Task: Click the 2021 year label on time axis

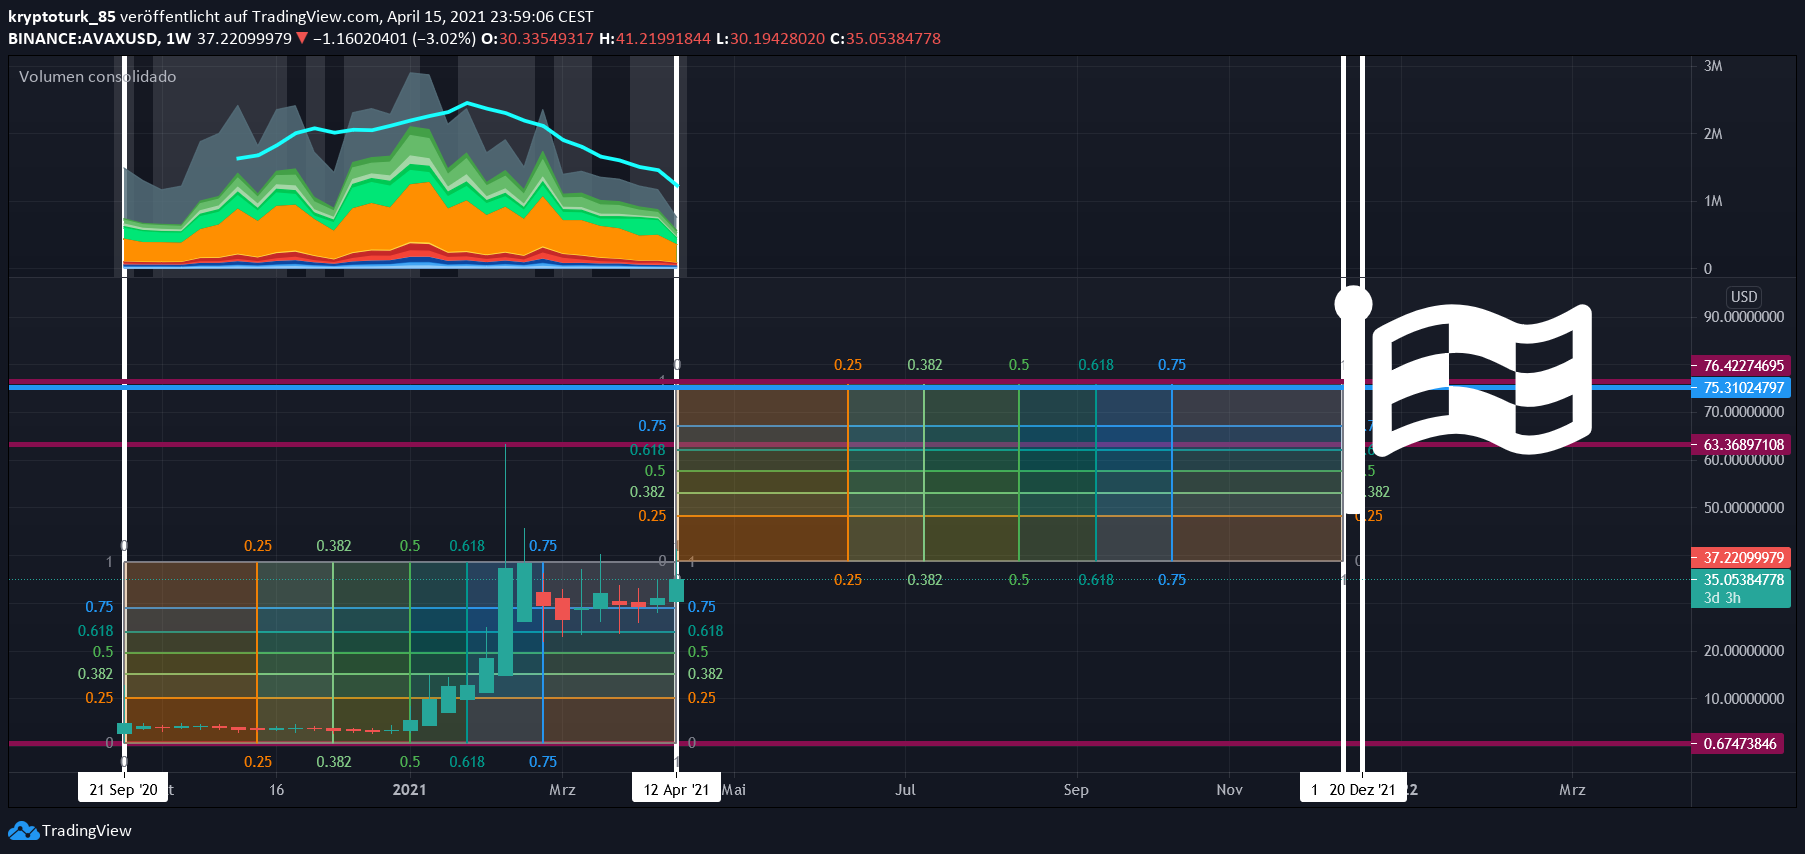Action: pos(409,790)
